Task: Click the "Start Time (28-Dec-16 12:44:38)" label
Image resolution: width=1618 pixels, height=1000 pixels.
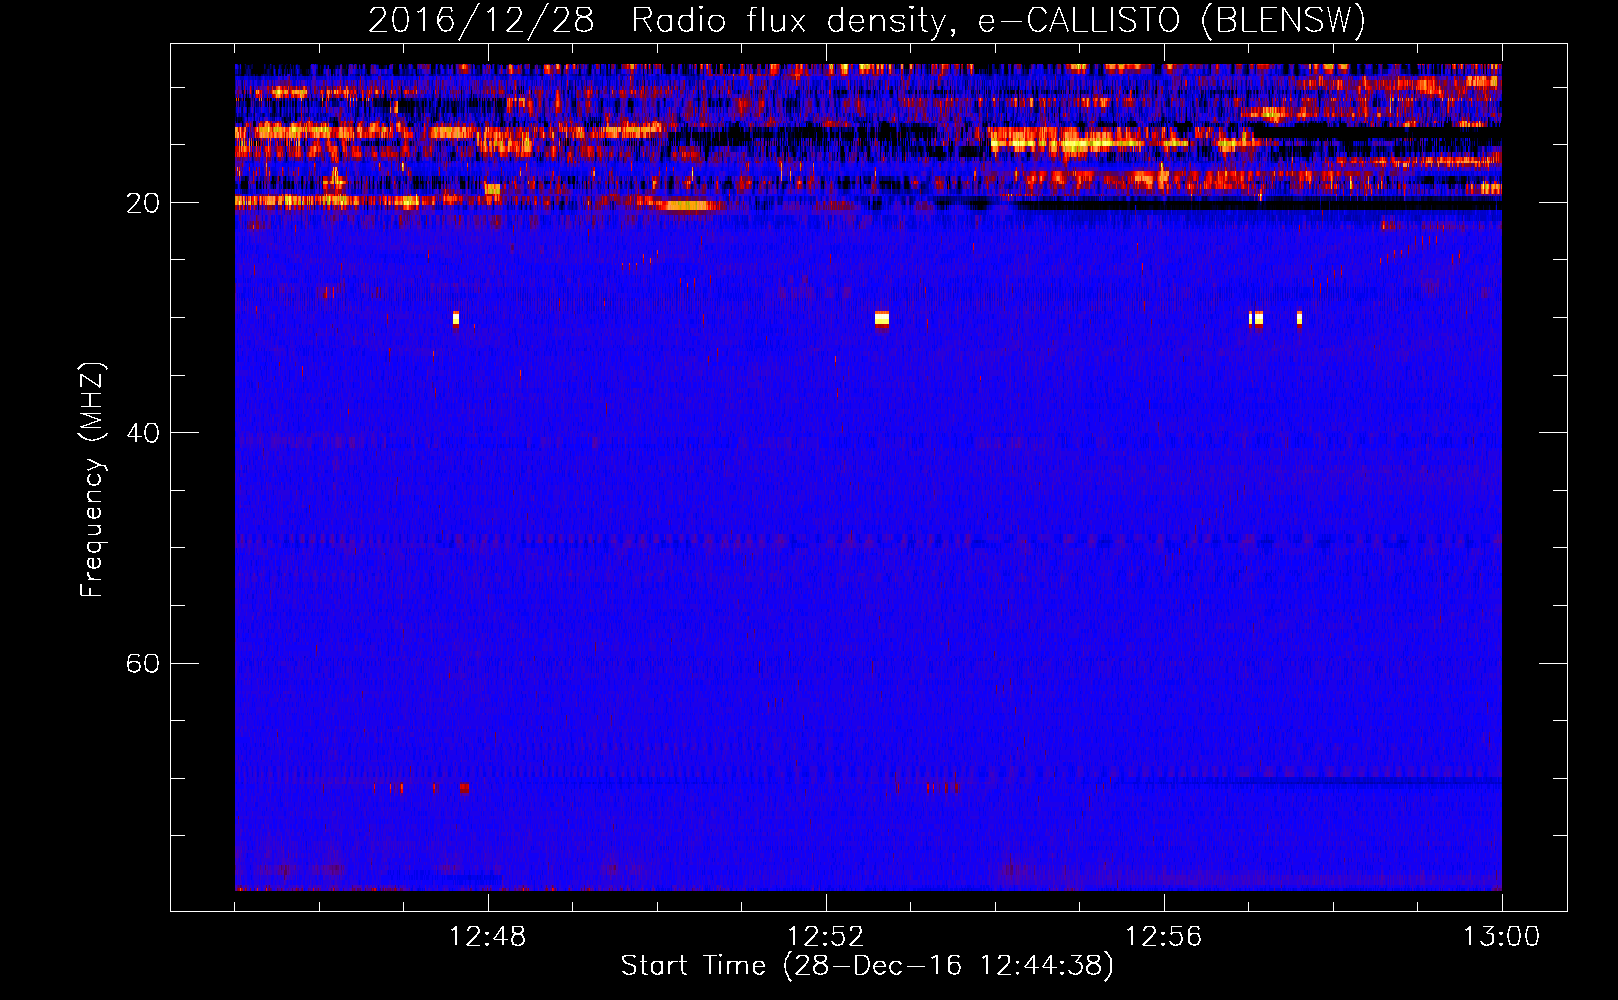Action: point(867,966)
